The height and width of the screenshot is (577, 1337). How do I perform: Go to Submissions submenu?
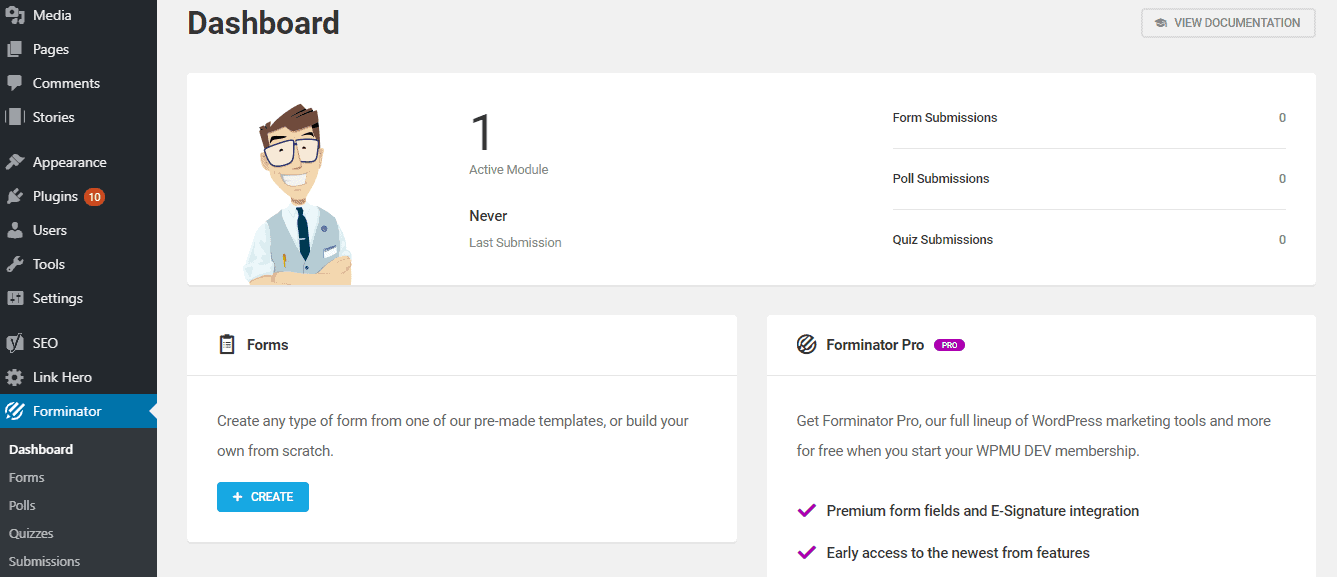(x=44, y=562)
